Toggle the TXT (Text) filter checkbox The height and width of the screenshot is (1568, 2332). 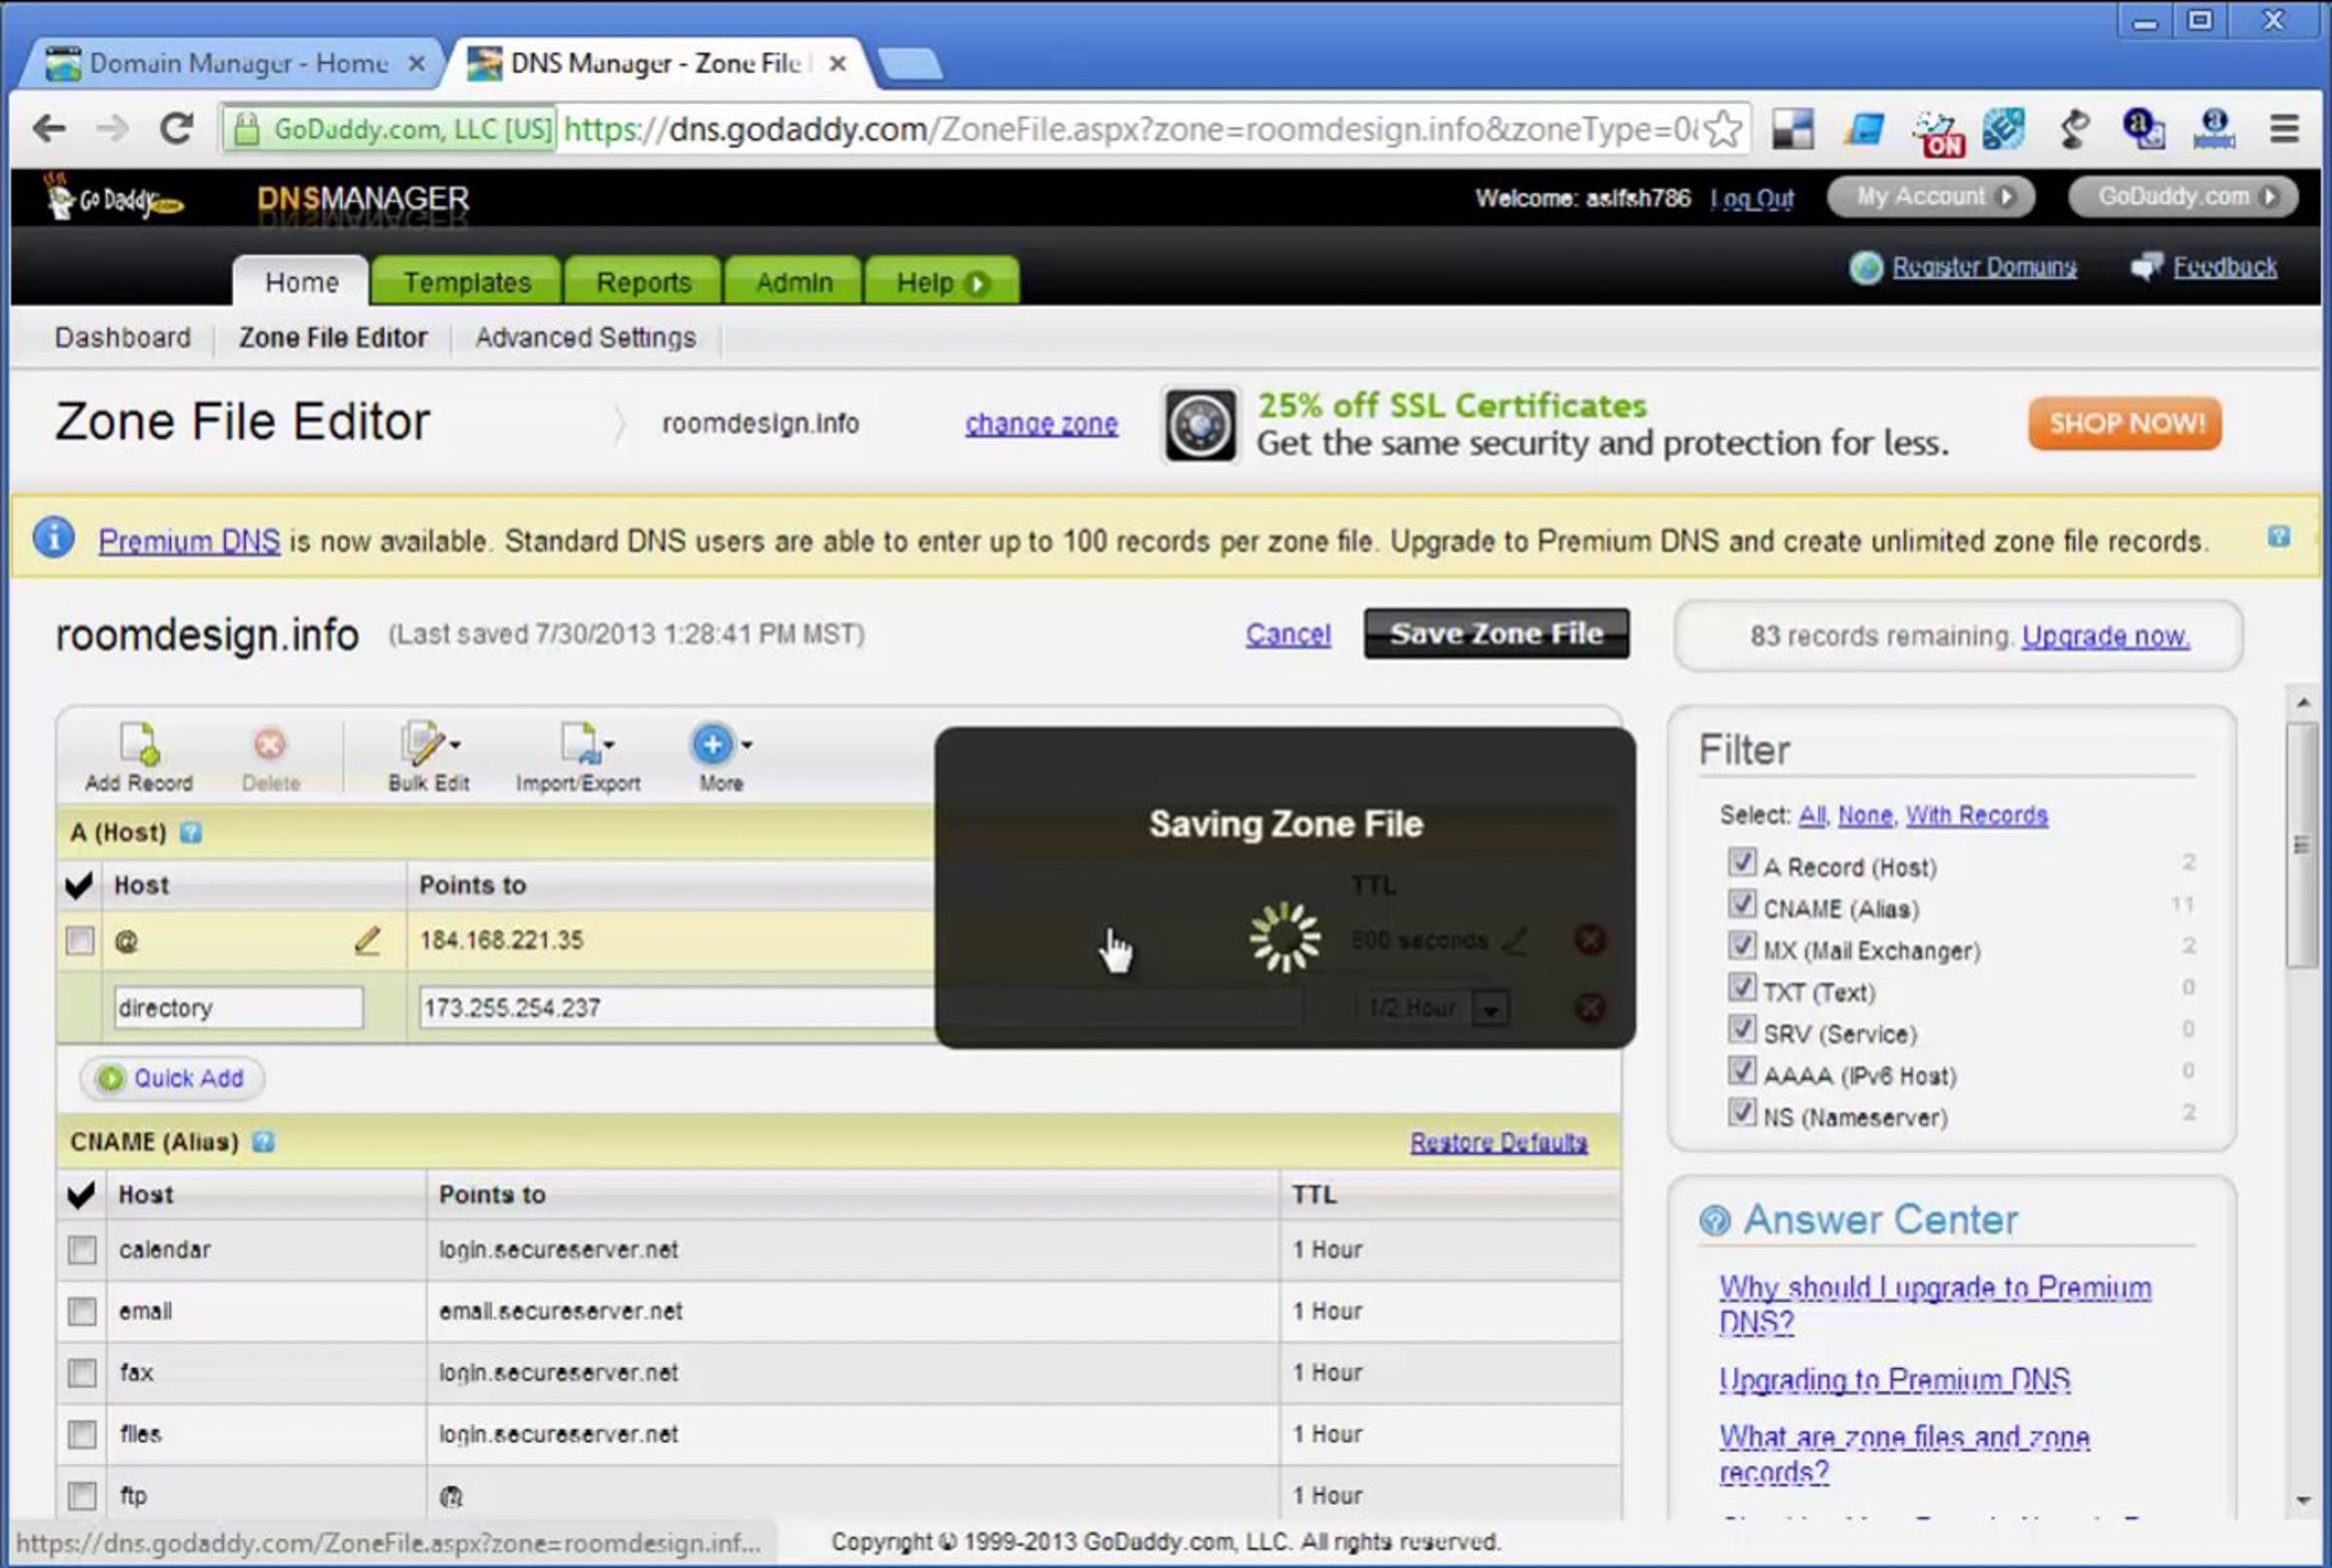pos(1741,988)
